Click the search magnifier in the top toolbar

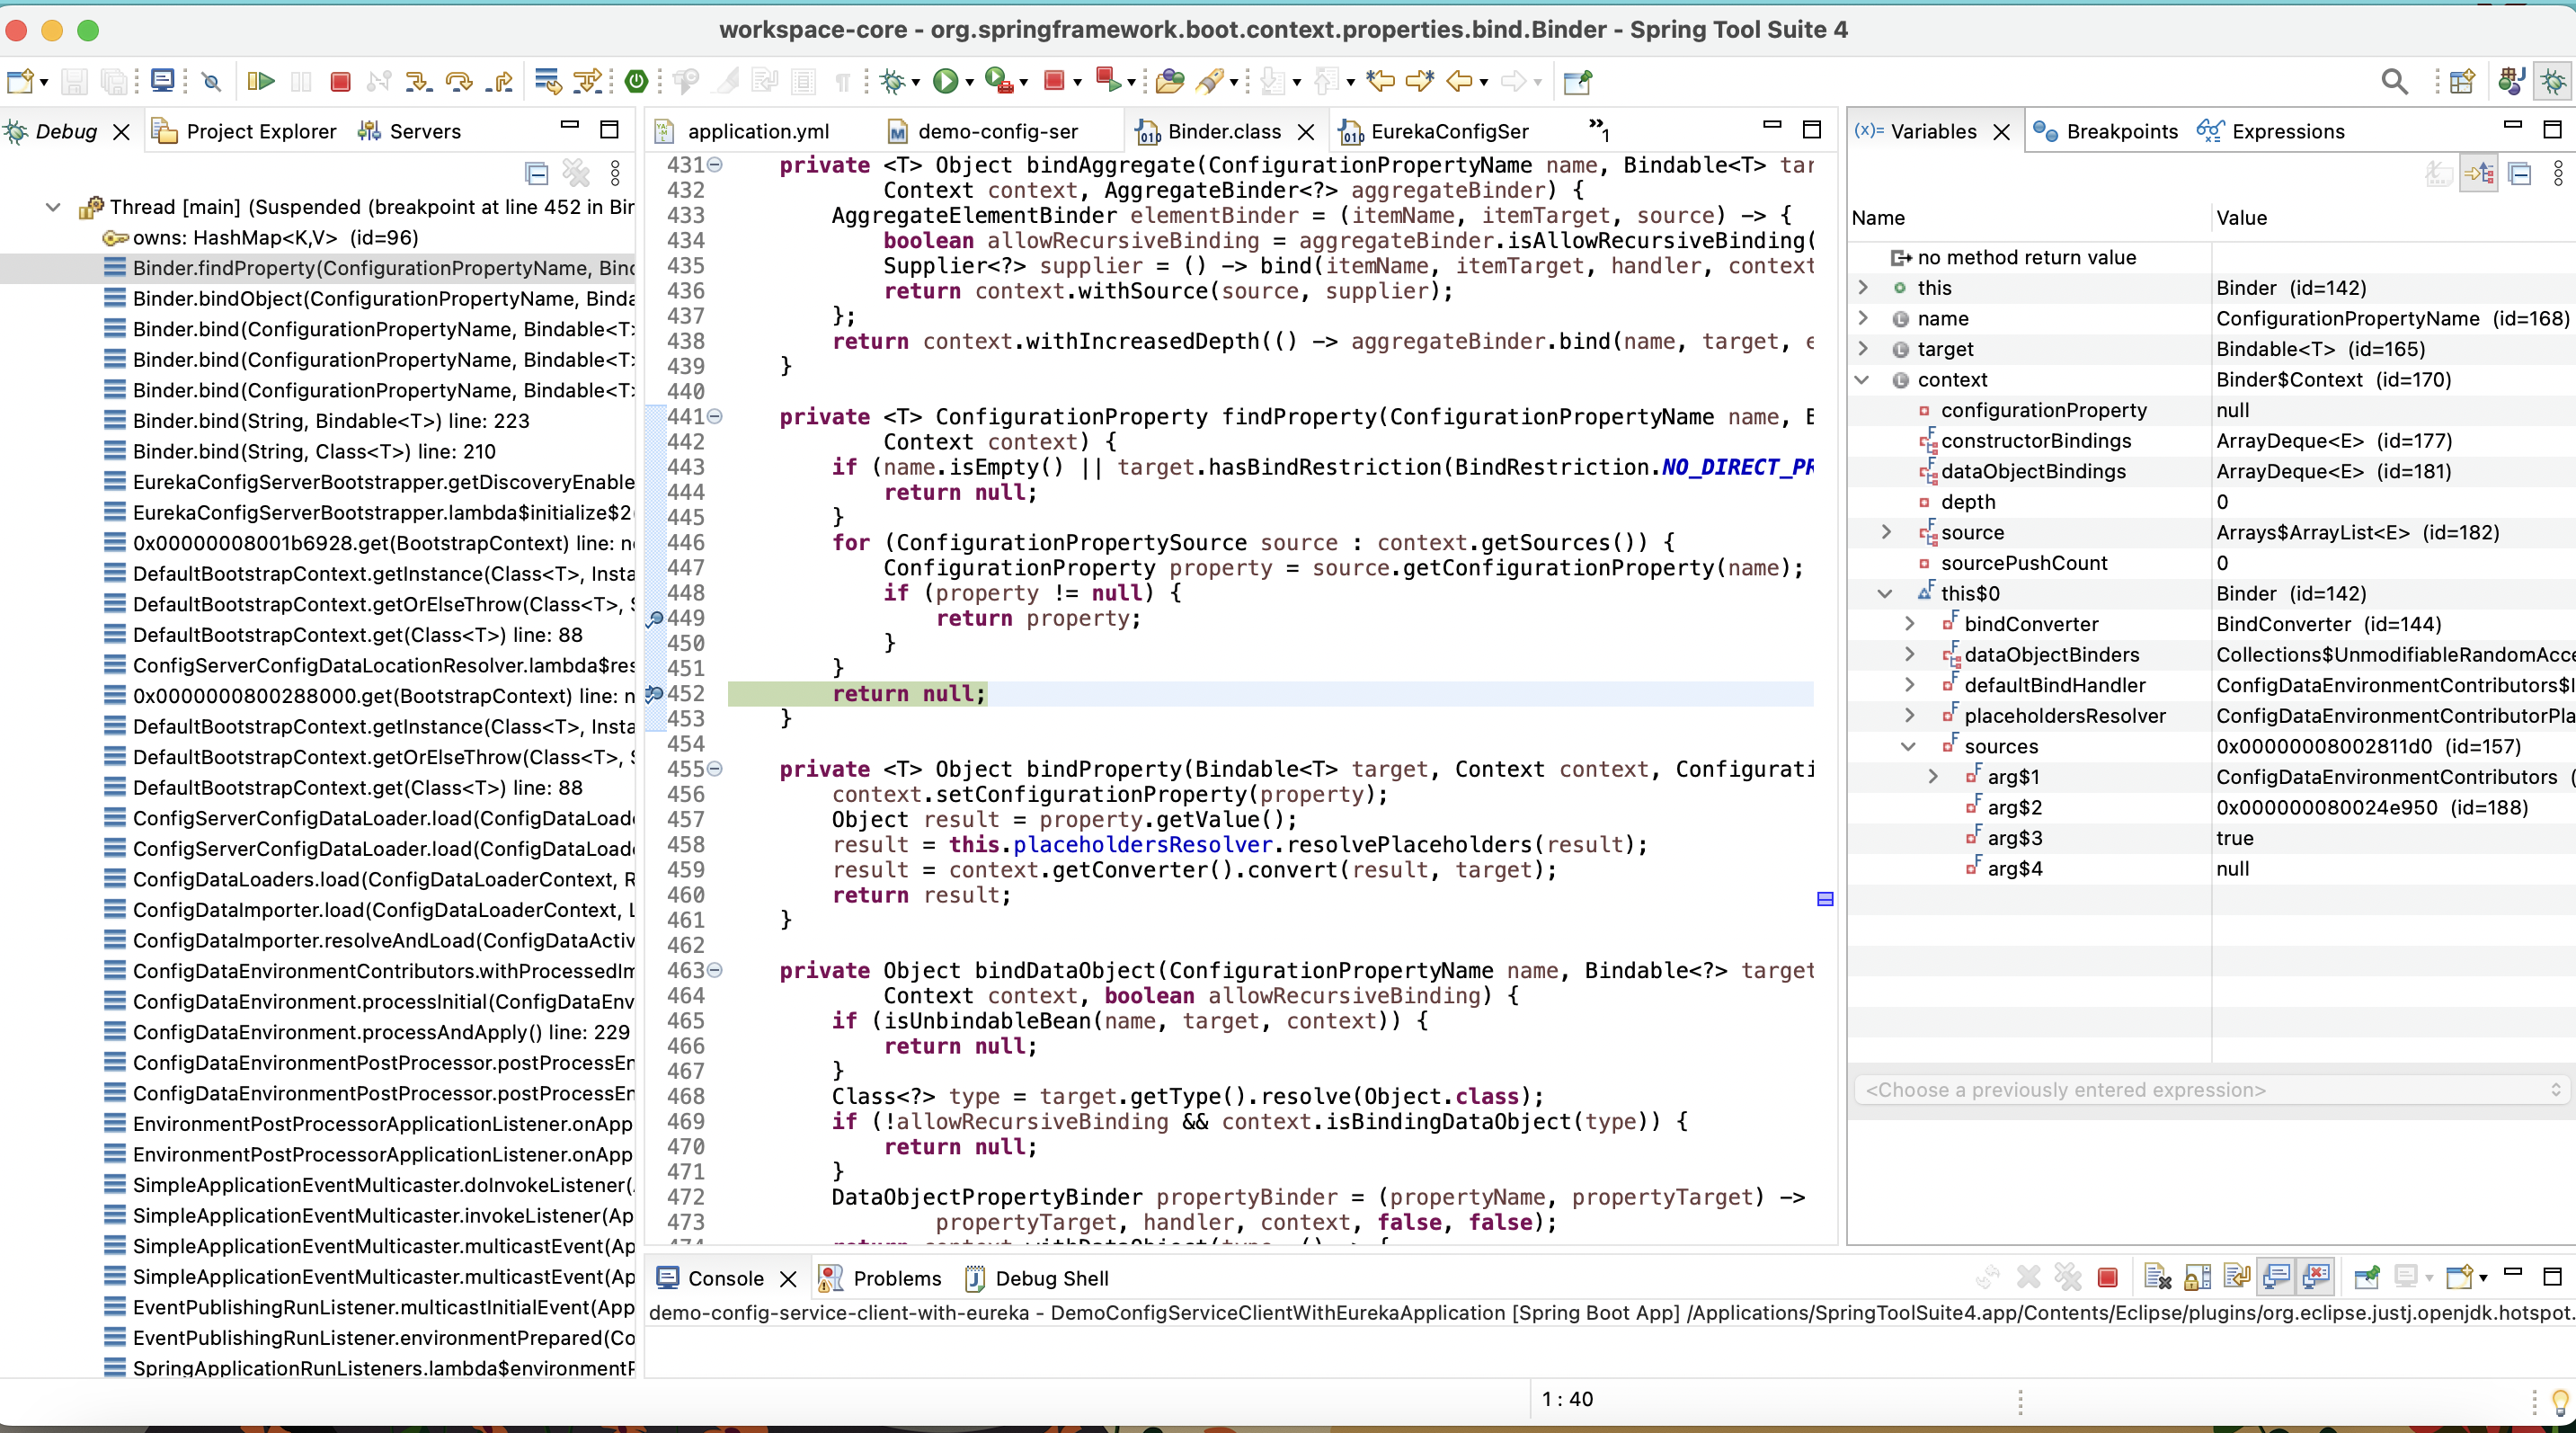click(2394, 81)
